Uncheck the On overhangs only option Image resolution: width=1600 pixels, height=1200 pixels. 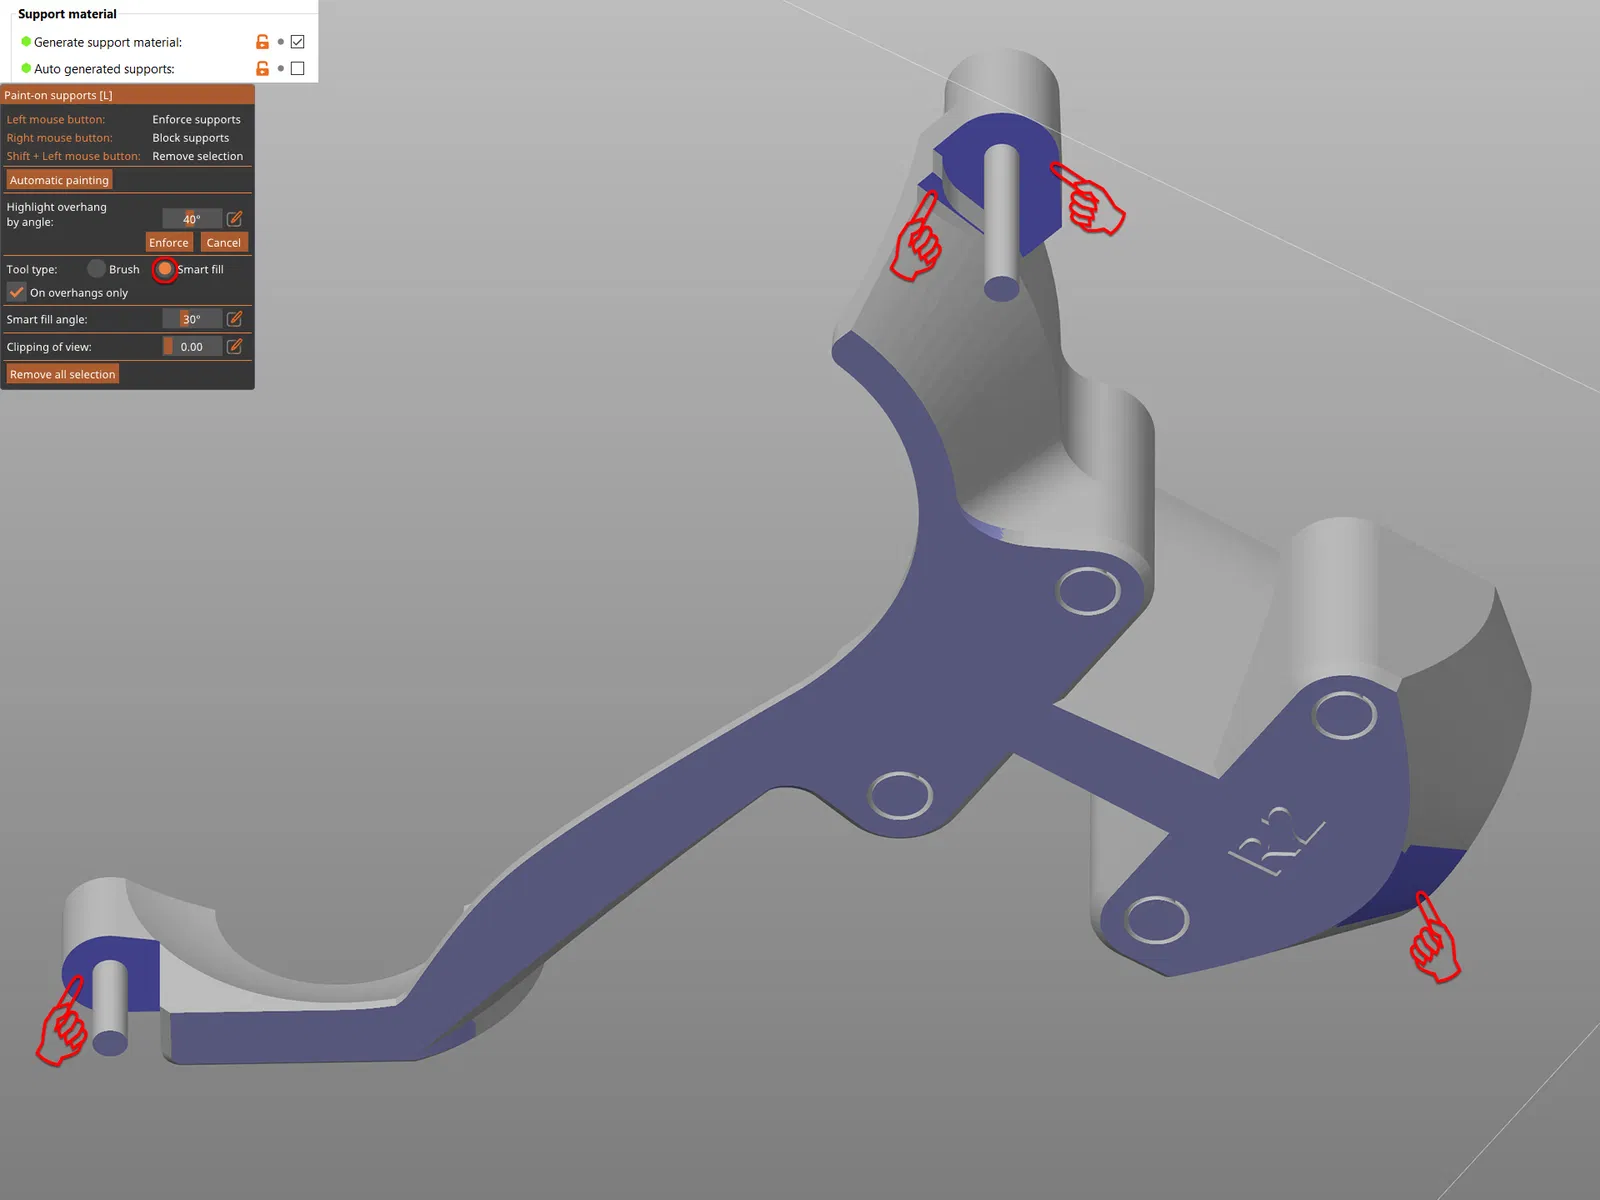click(x=17, y=292)
